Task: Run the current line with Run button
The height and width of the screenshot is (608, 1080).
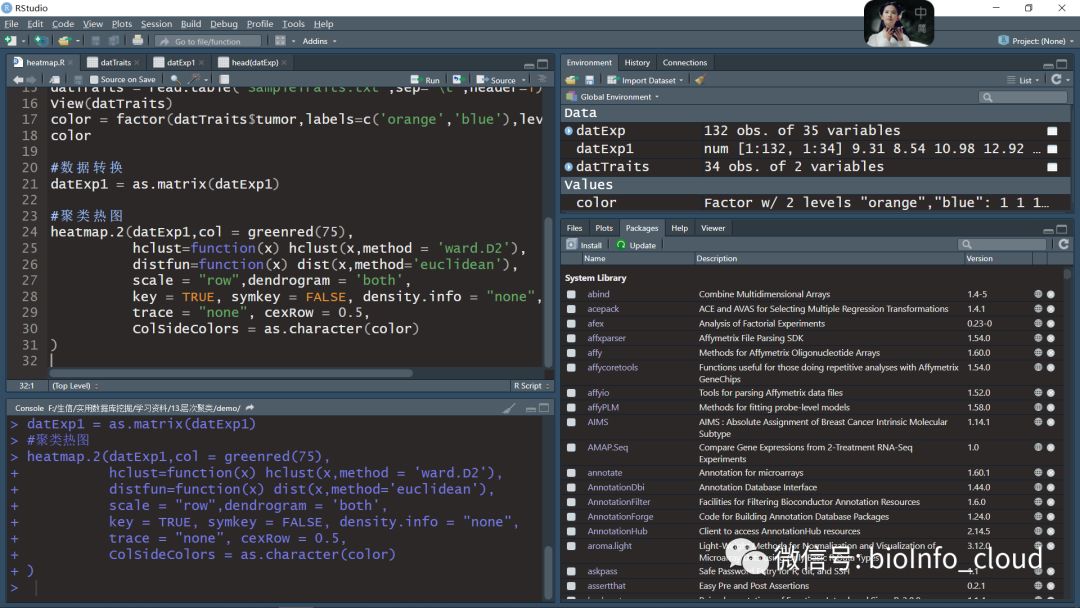Action: [x=425, y=80]
